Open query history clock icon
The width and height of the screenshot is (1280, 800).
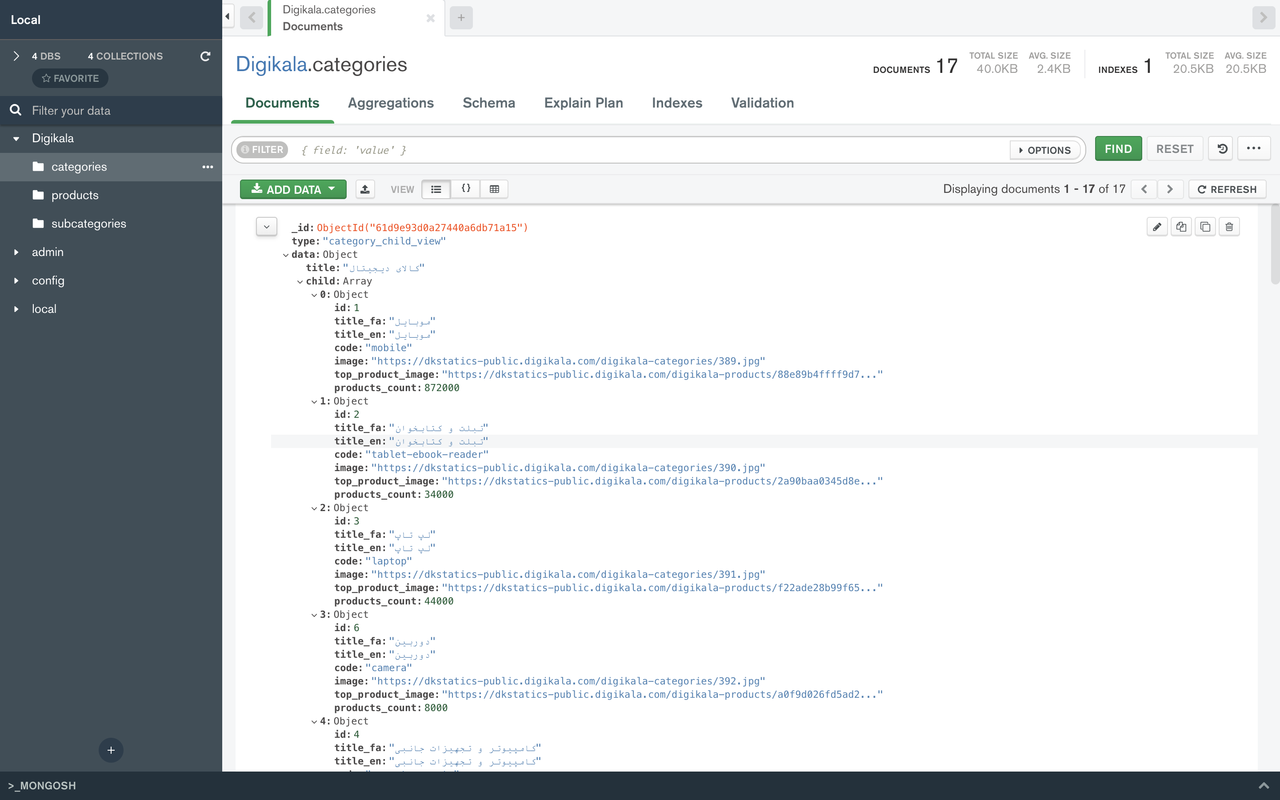1221,149
